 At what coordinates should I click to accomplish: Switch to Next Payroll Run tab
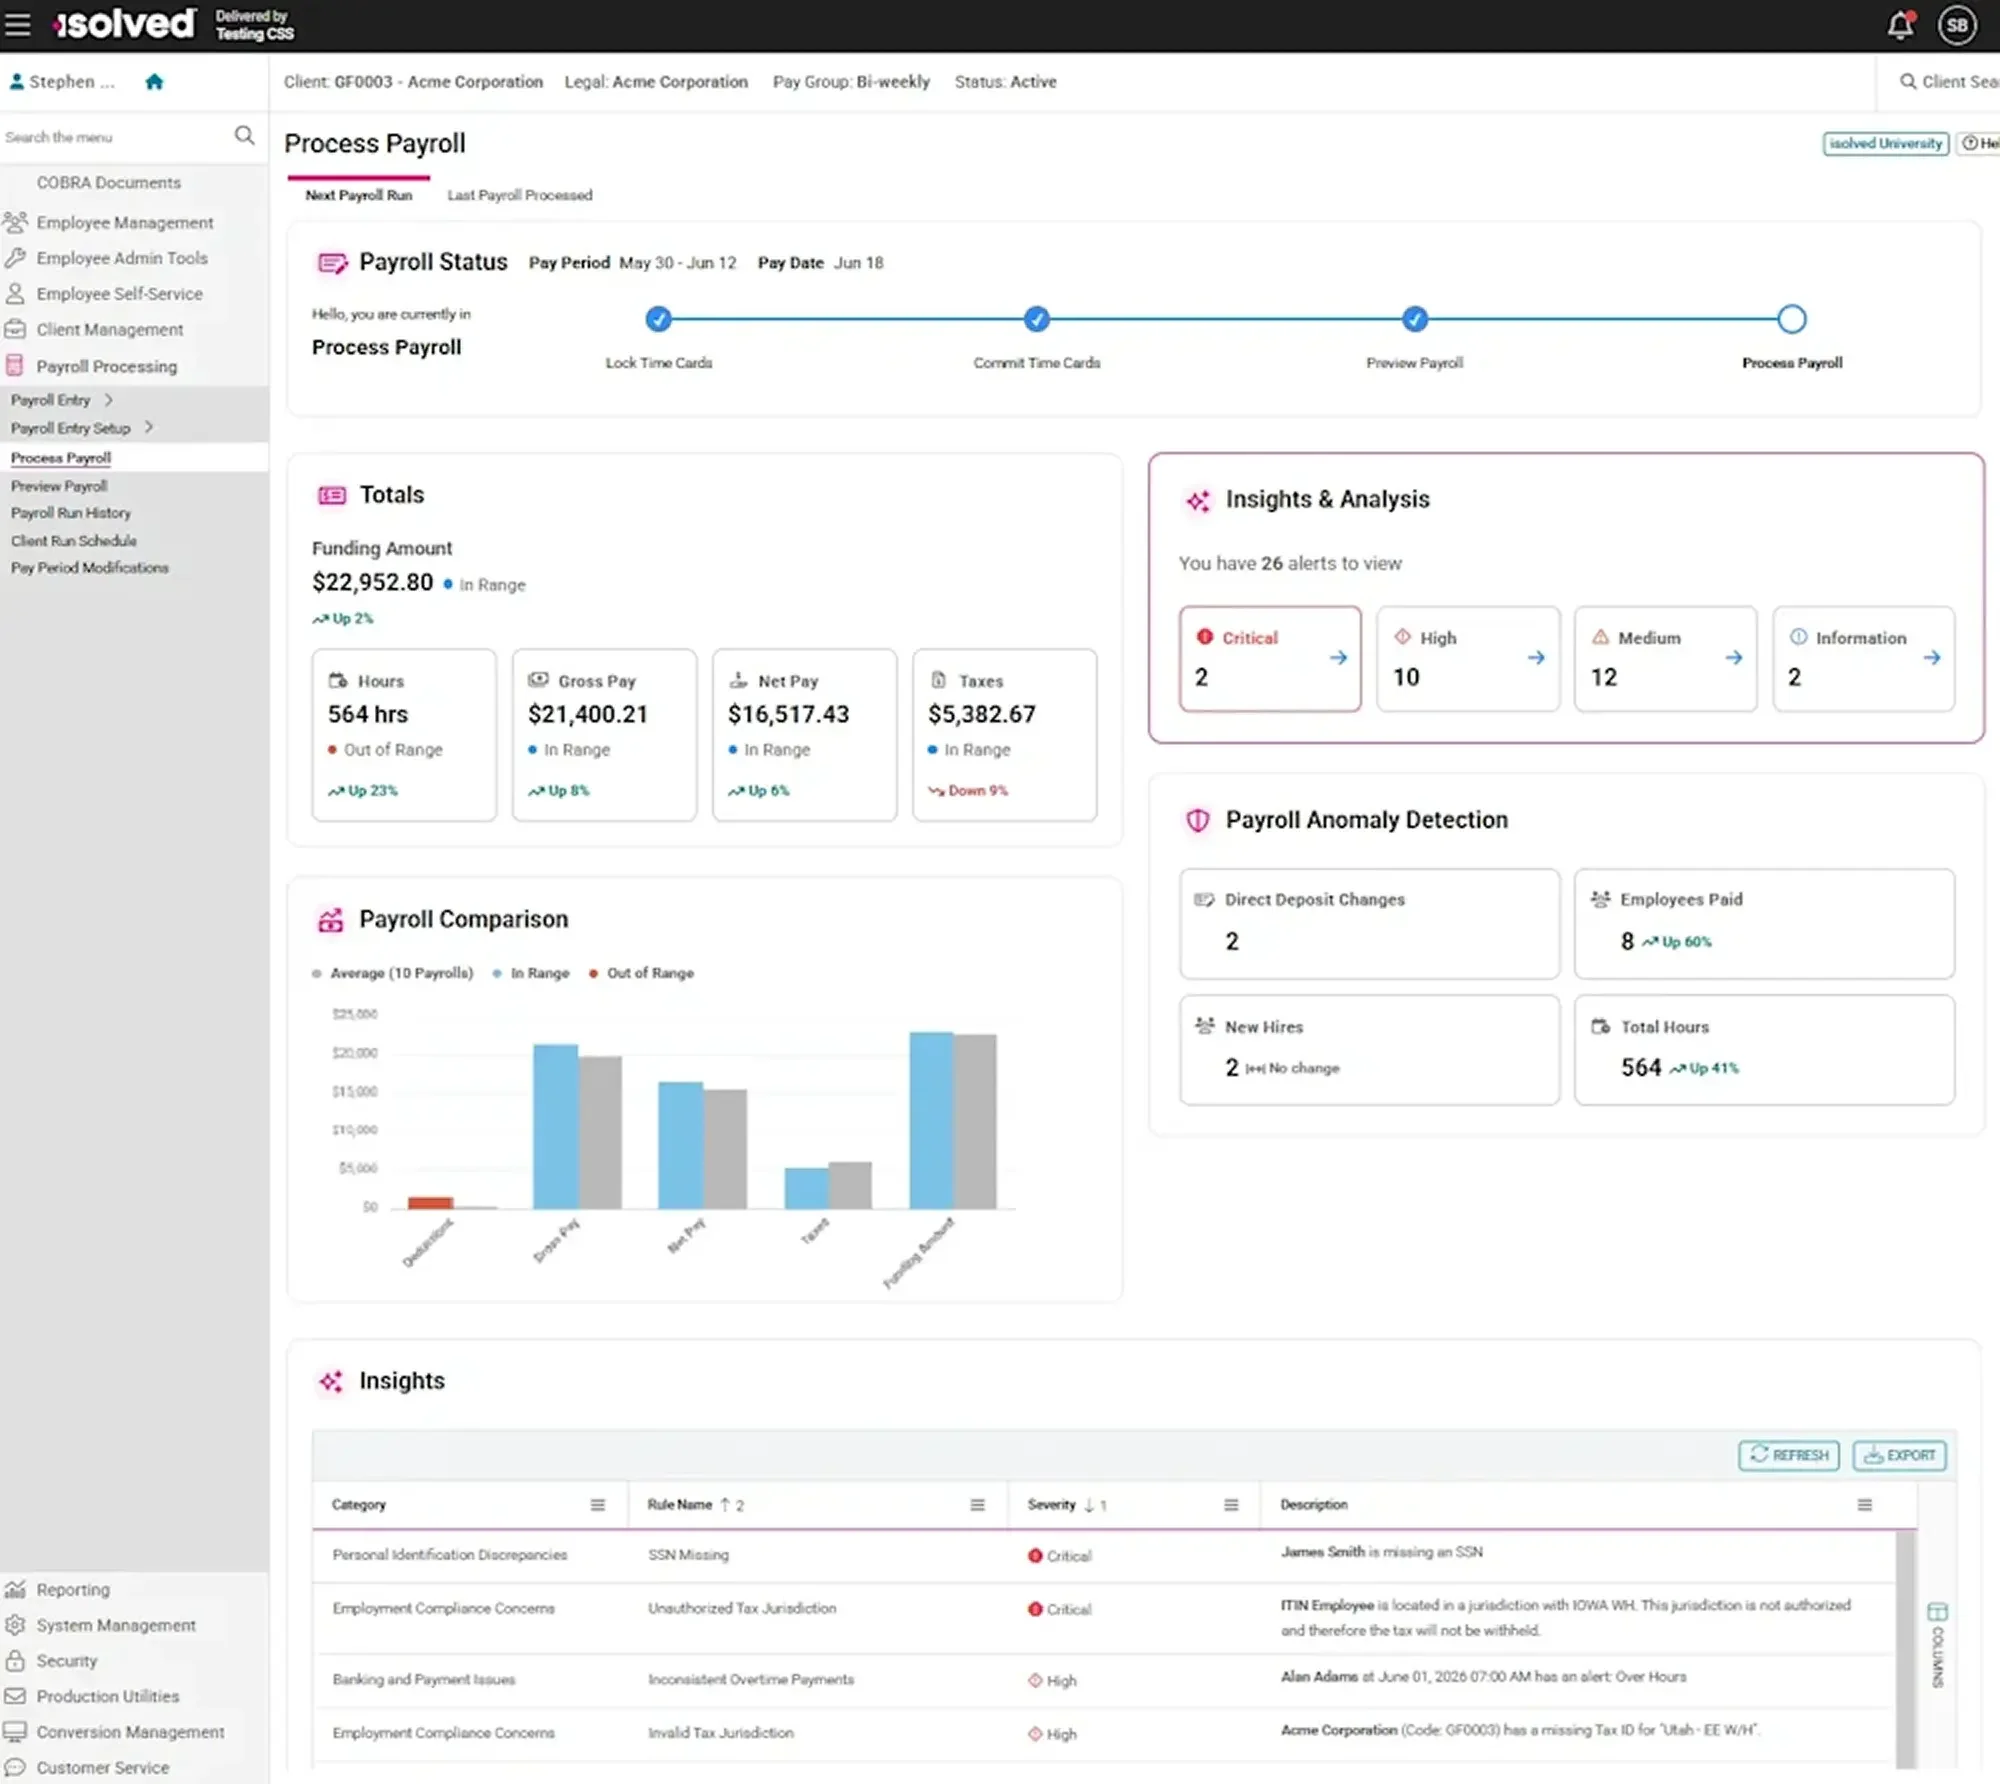coord(358,195)
